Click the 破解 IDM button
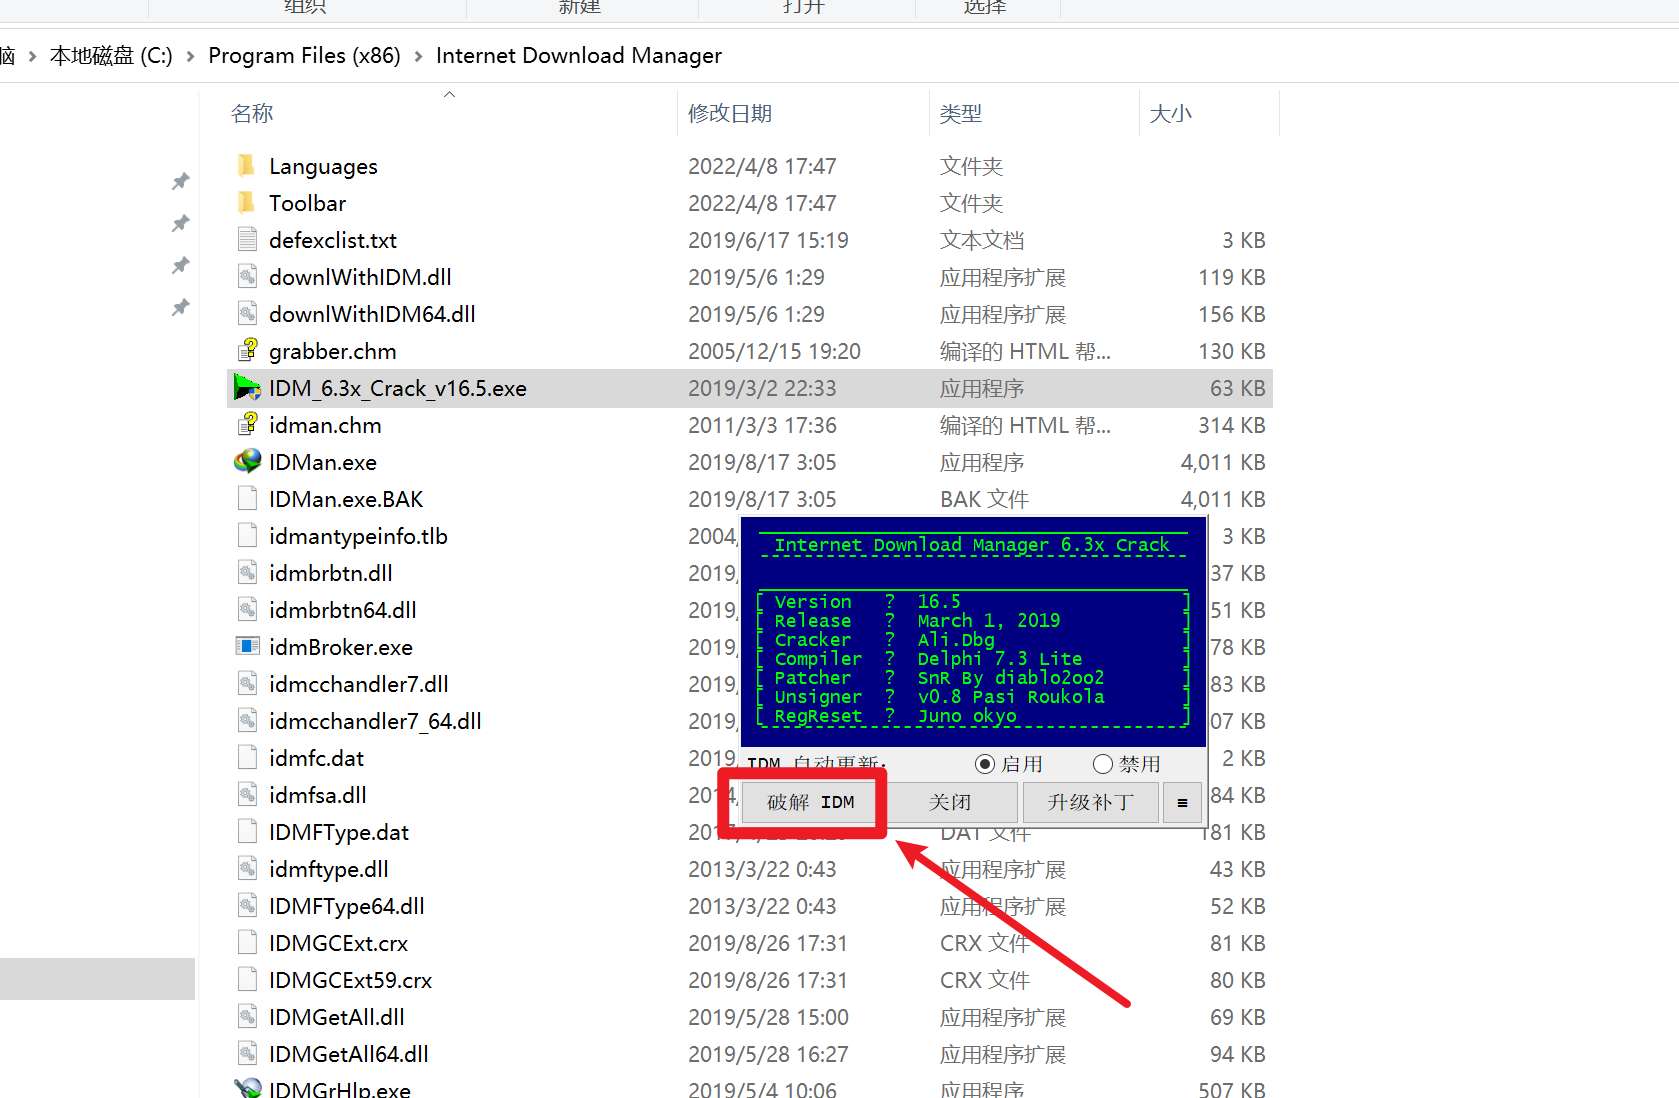The image size is (1679, 1098). [x=811, y=802]
